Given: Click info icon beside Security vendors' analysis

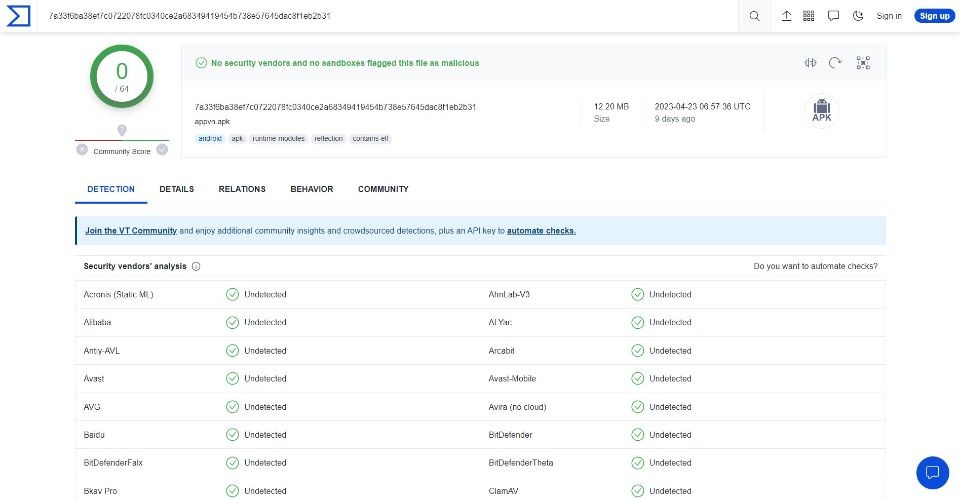Looking at the screenshot, I should (196, 266).
